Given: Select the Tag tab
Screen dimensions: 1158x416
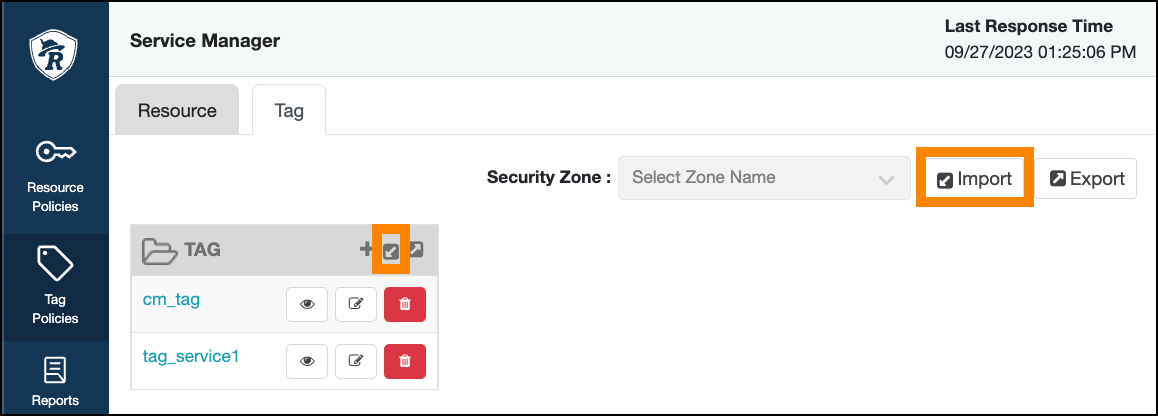Looking at the screenshot, I should point(289,110).
